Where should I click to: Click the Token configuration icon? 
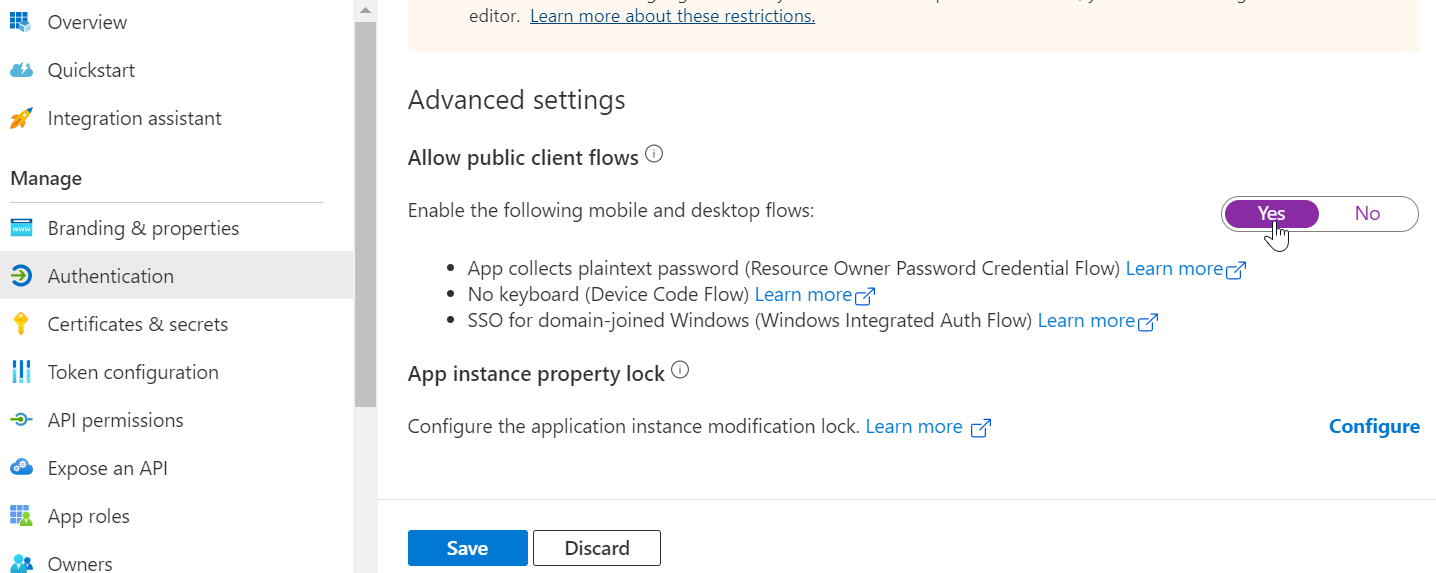coord(21,372)
